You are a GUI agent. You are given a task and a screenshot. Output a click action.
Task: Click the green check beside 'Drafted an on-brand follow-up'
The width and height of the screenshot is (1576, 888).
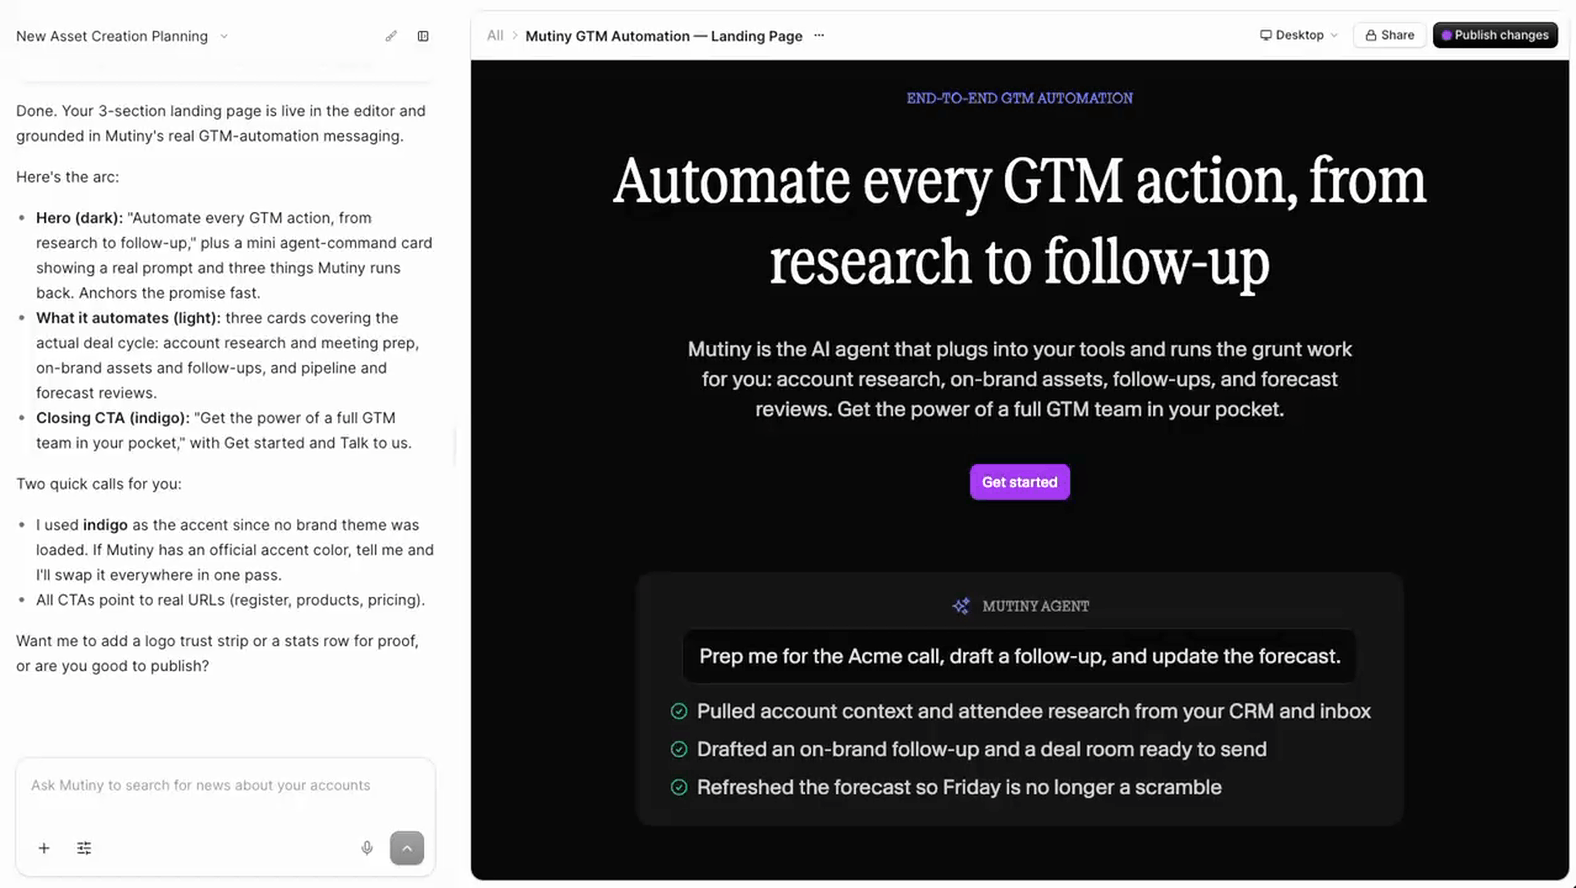pyautogui.click(x=679, y=749)
